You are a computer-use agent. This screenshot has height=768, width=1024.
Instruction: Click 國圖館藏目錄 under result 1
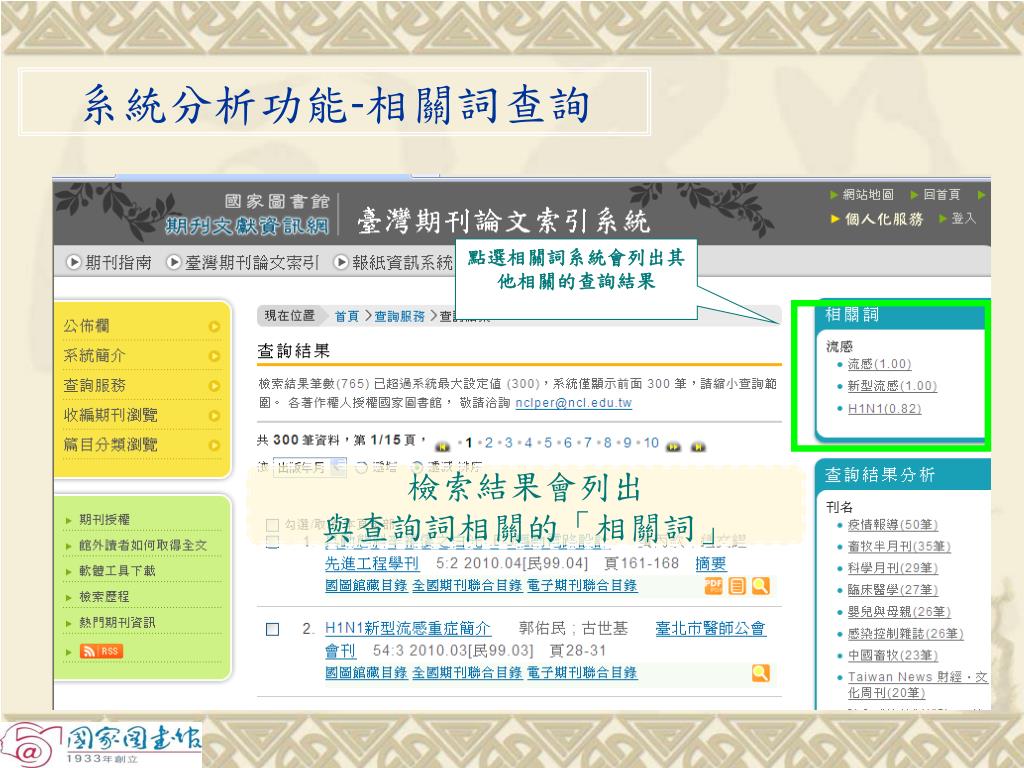[366, 585]
